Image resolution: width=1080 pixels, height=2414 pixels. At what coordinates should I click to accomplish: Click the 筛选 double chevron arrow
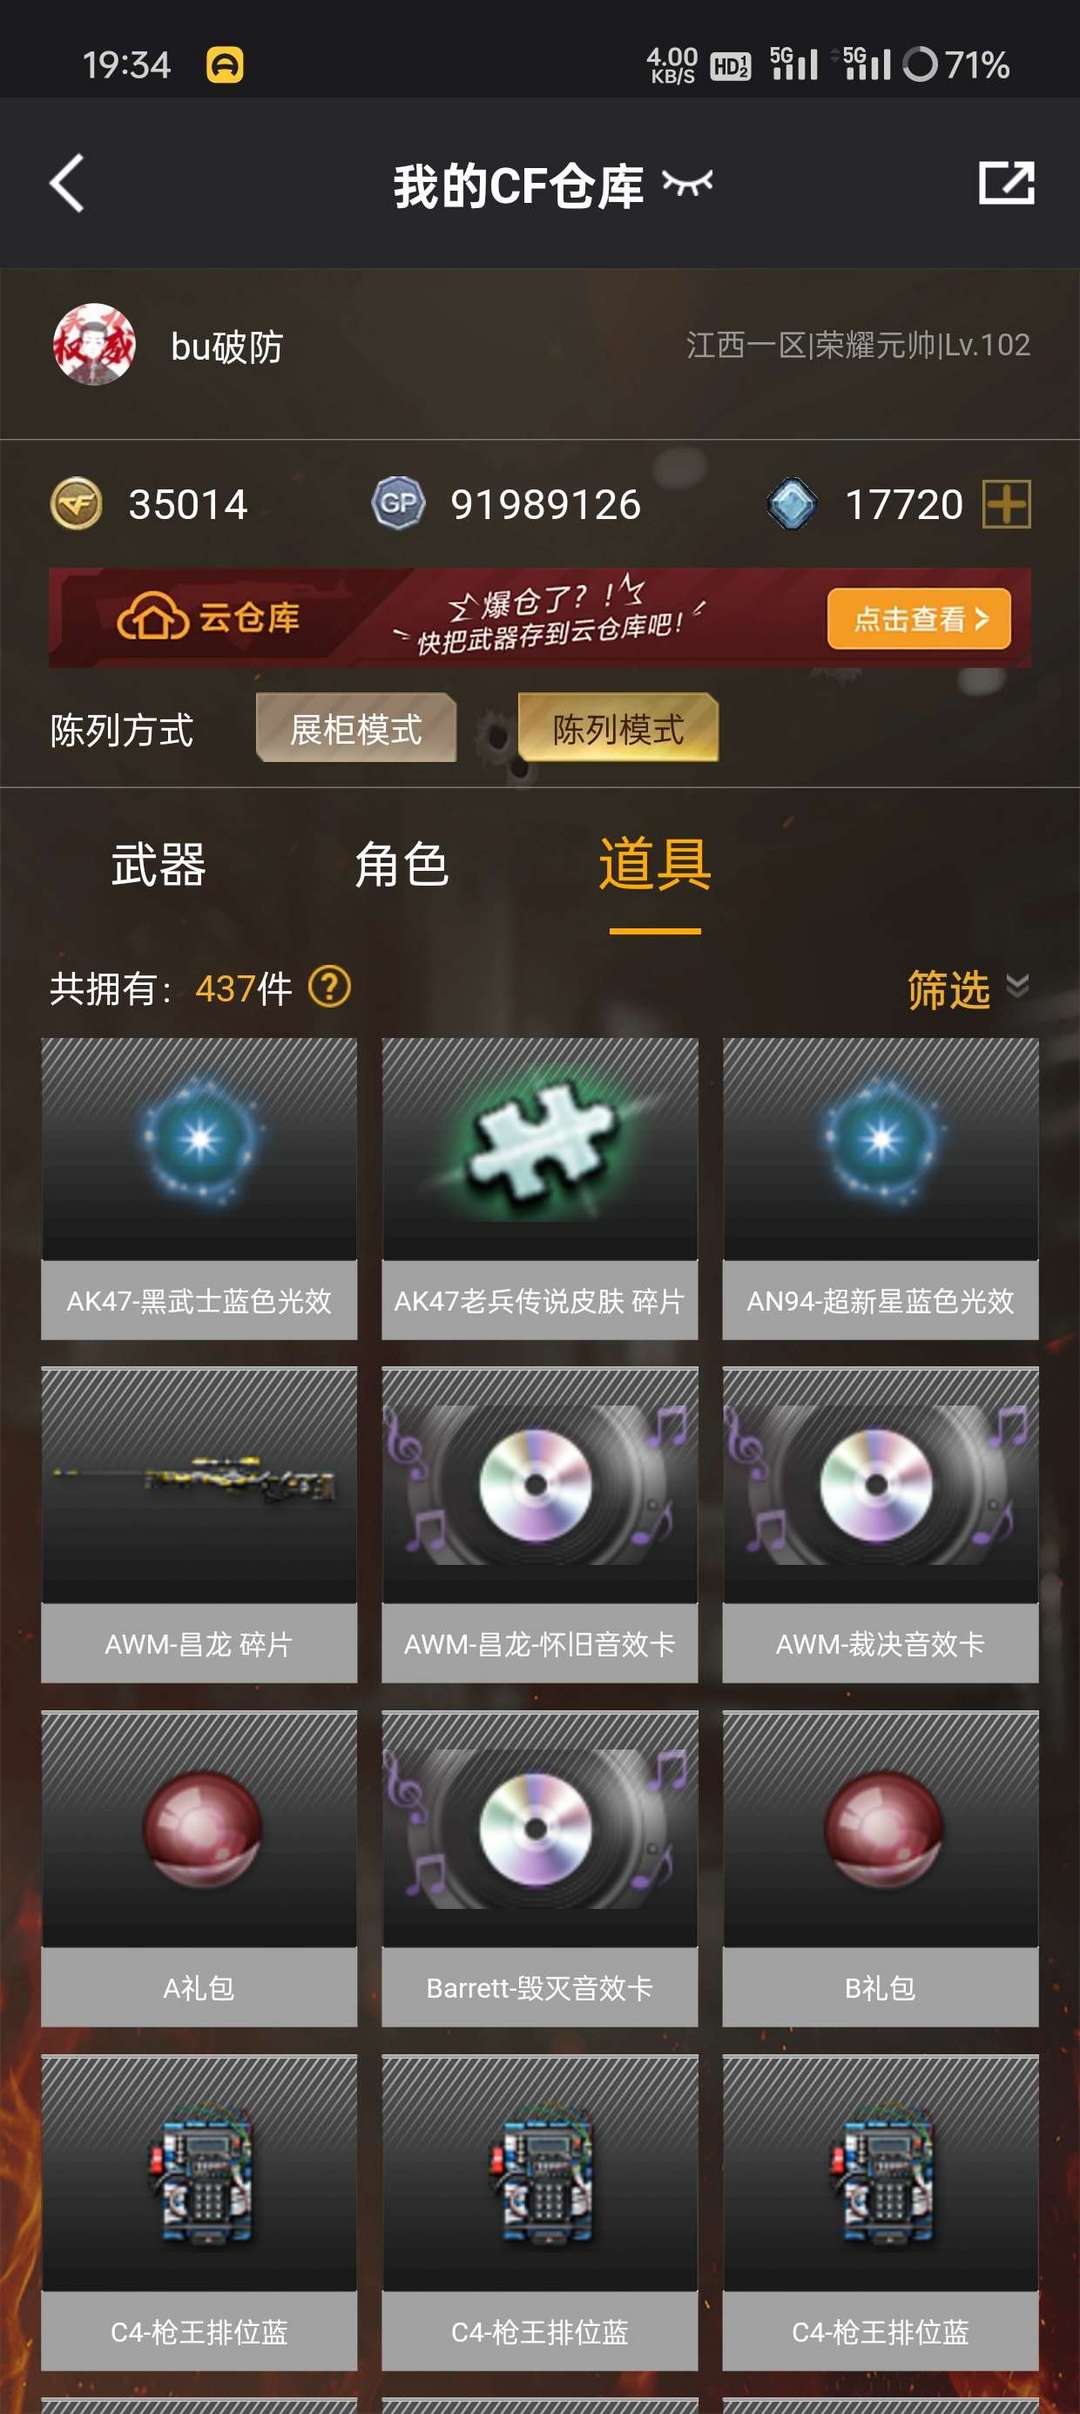click(1017, 986)
